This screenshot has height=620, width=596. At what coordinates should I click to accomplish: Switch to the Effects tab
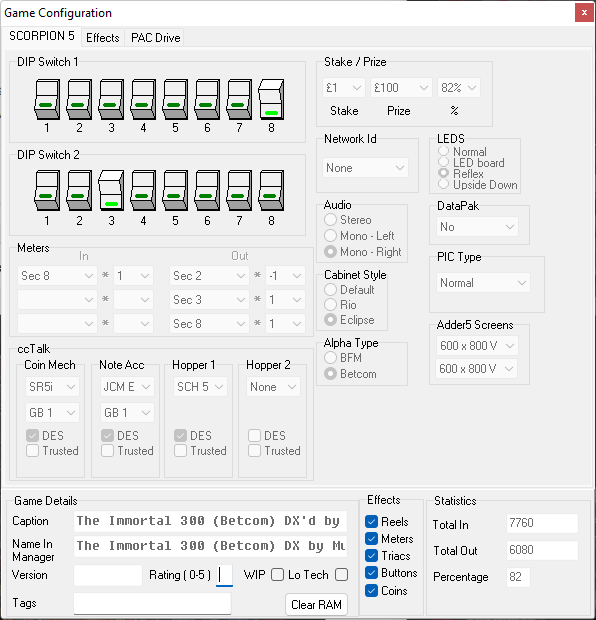pyautogui.click(x=103, y=38)
